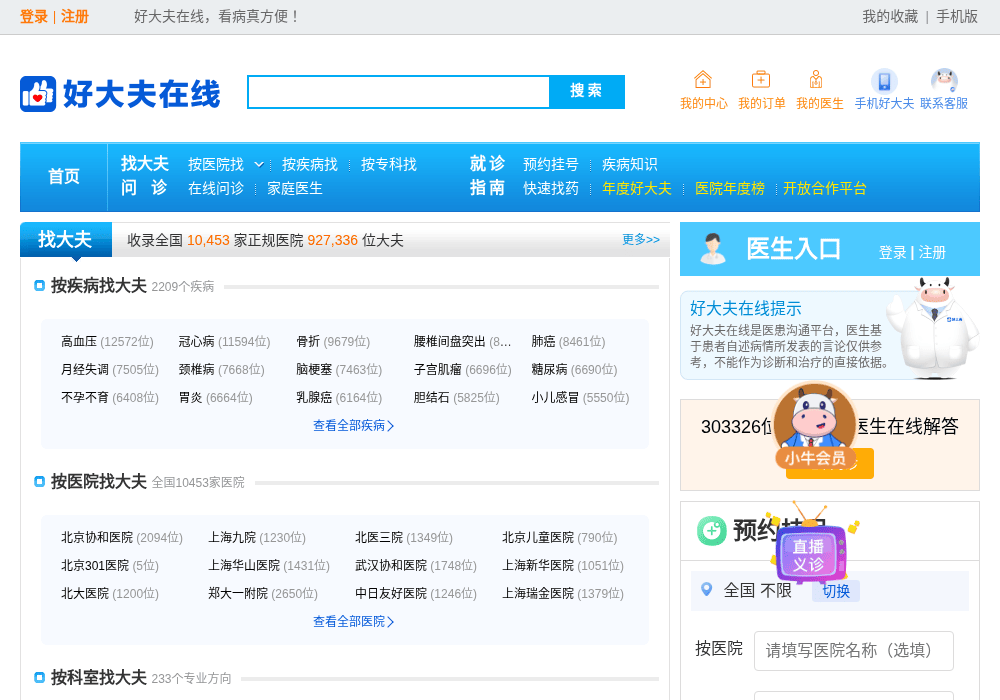Expand 查看全部疾病 link
Viewport: 1000px width, 700px height.
tap(353, 425)
